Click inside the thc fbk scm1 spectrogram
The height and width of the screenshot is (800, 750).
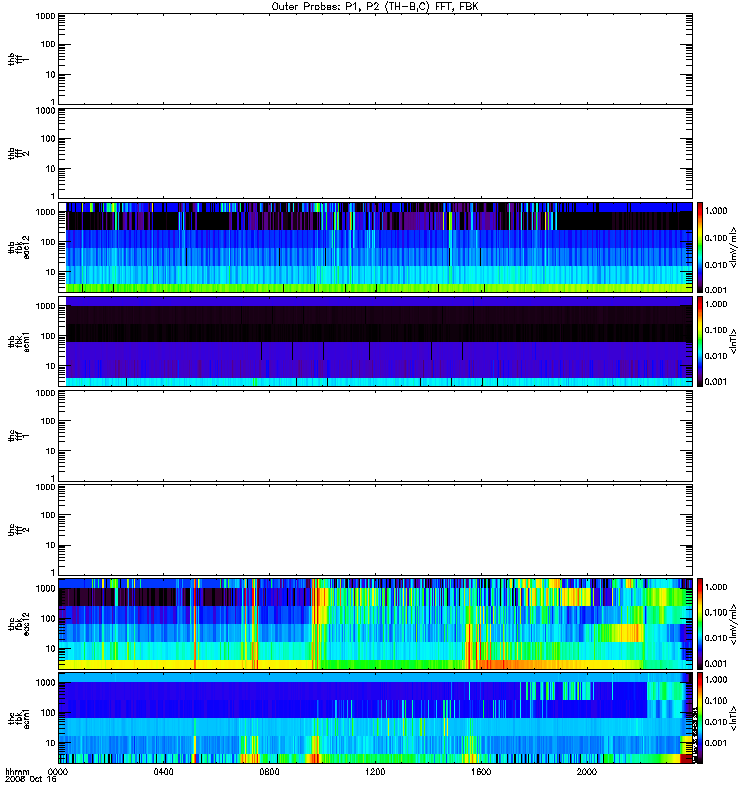(376, 718)
